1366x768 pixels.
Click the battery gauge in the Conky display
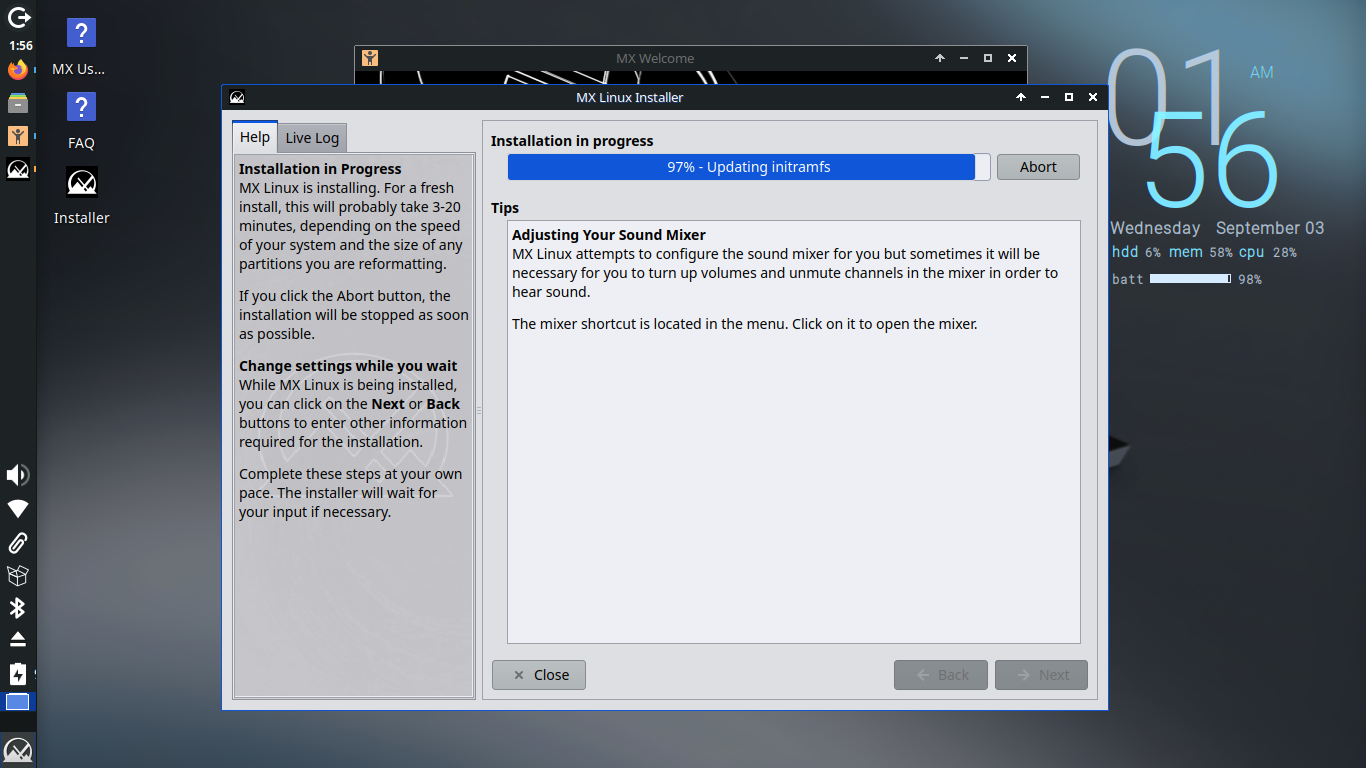pyautogui.click(x=1190, y=278)
